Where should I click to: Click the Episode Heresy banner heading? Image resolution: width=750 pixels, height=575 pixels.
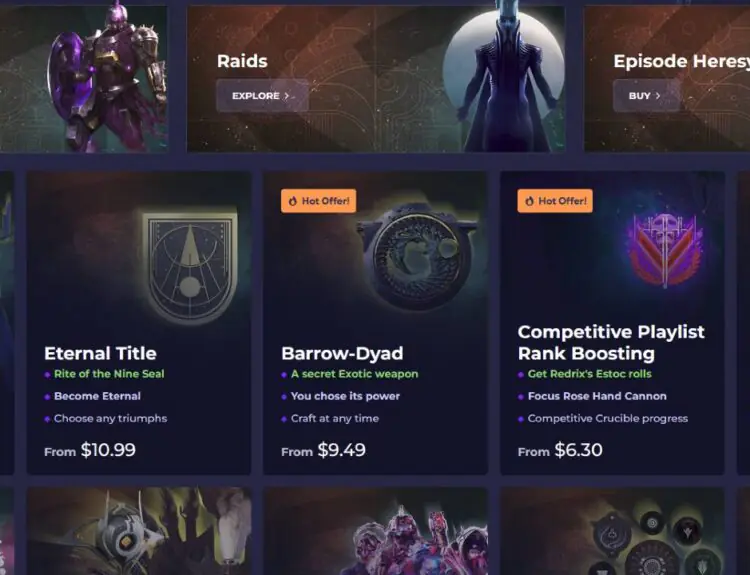point(682,61)
